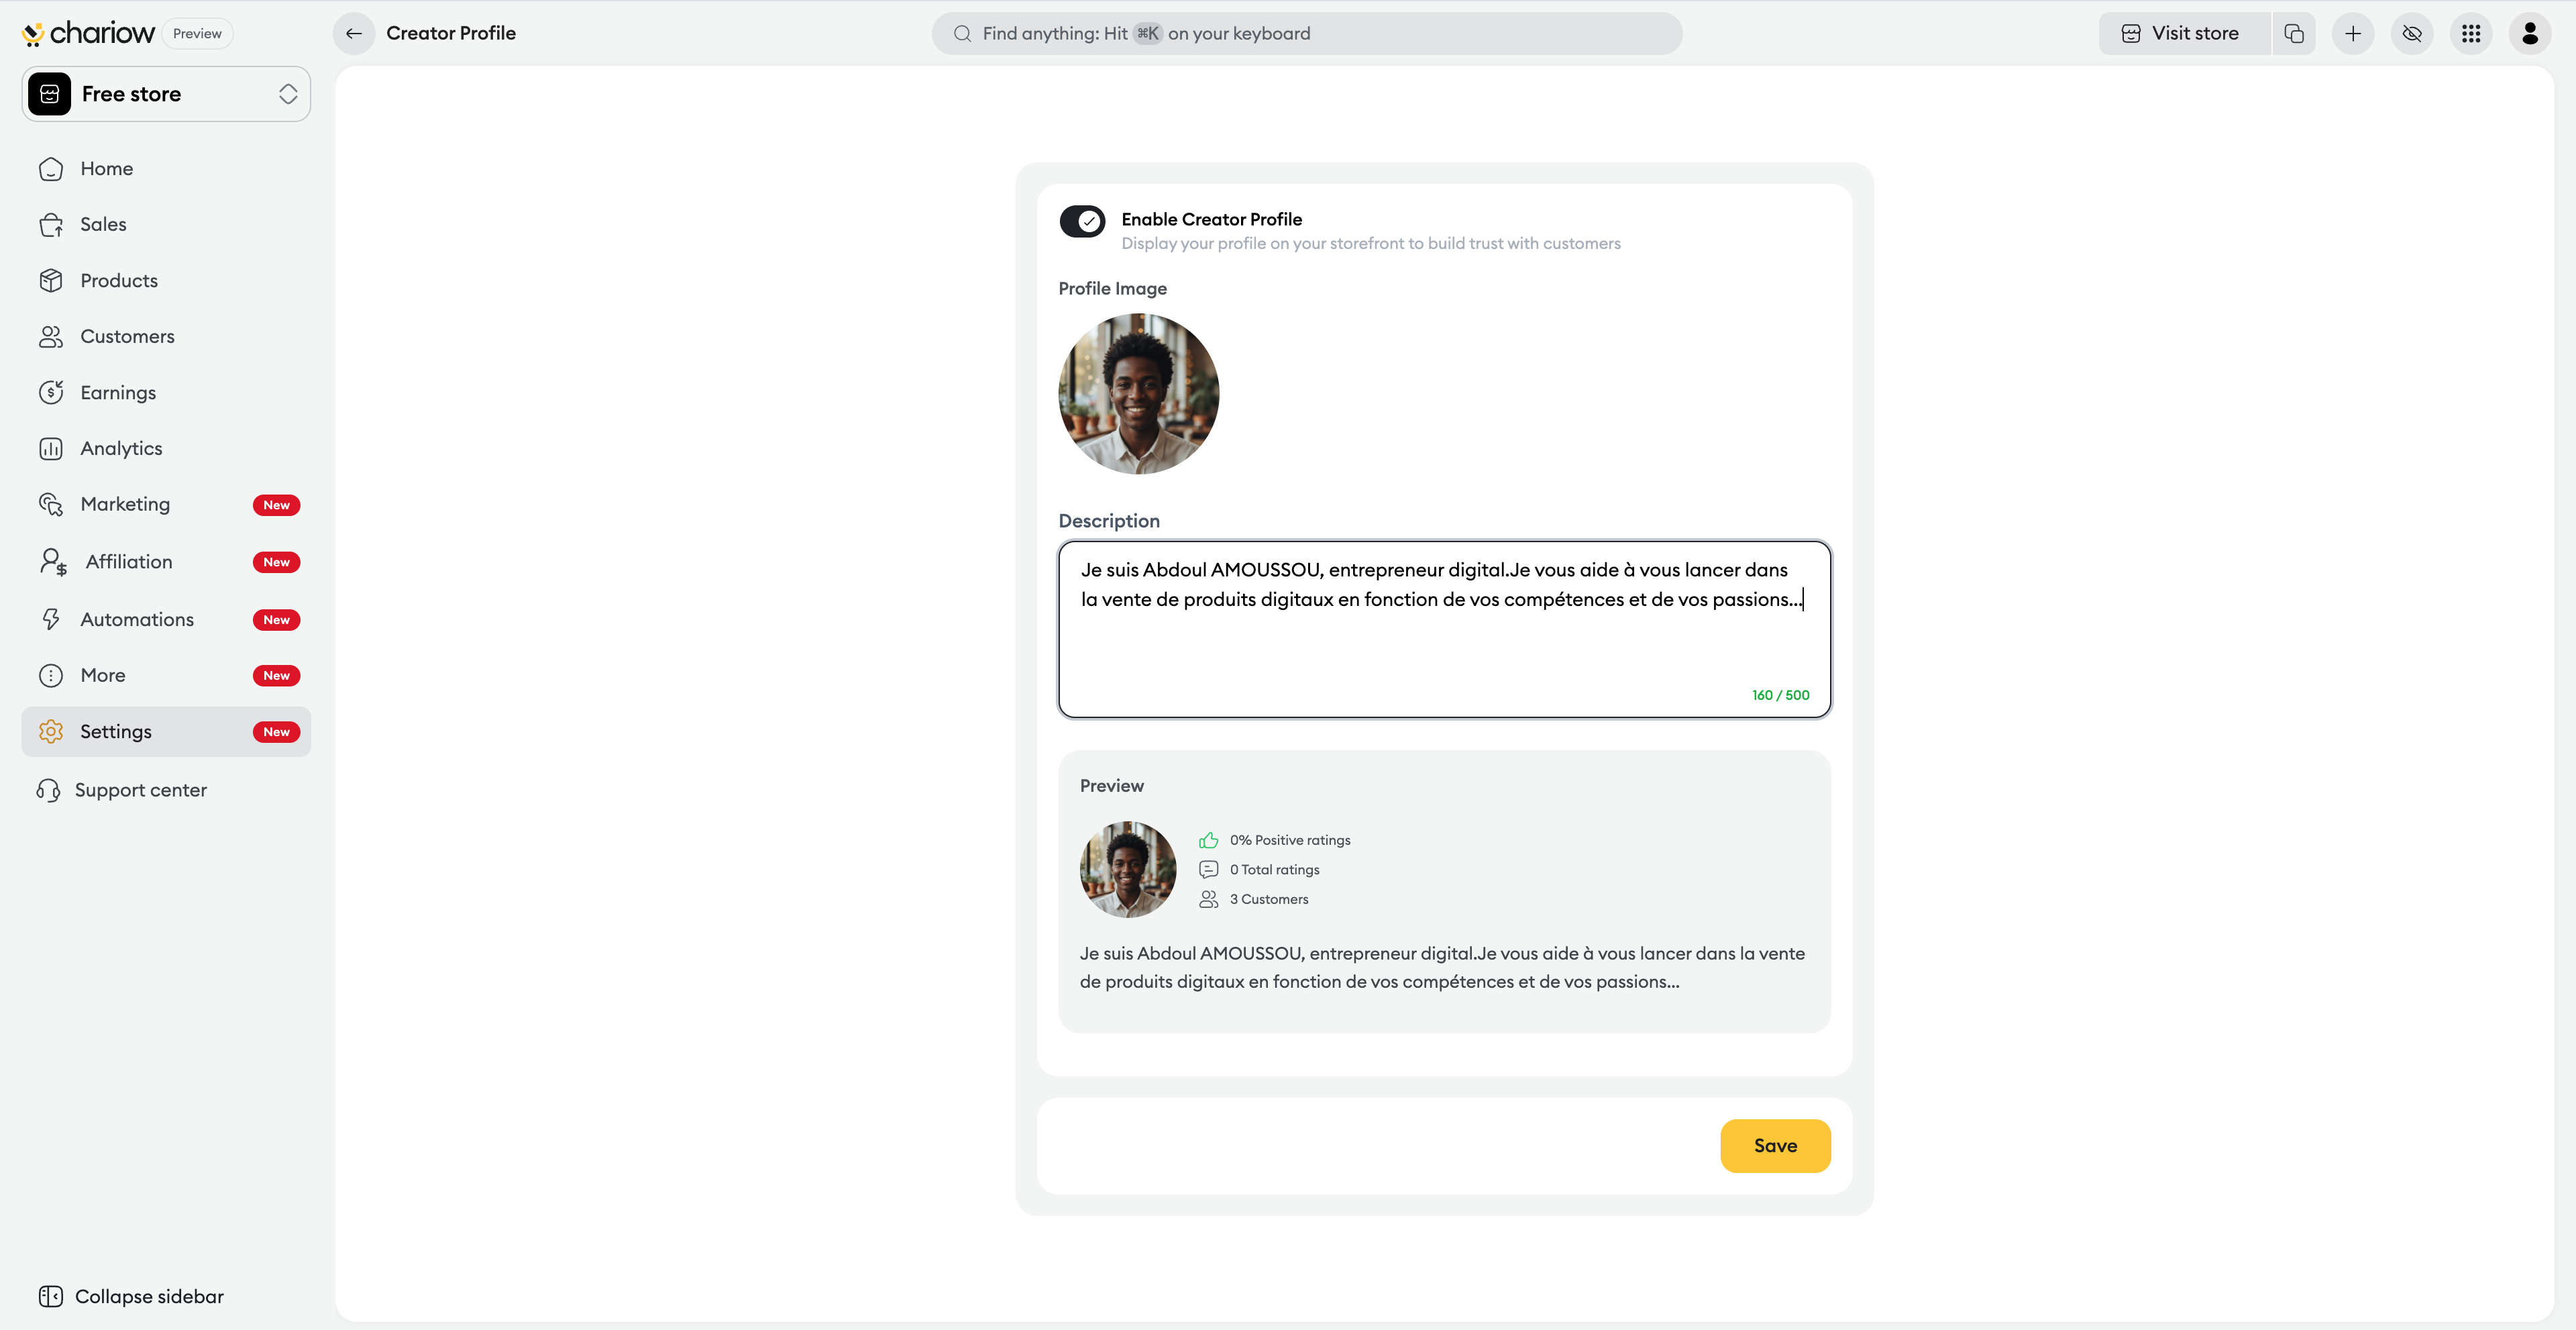Click the Visit store button
The image size is (2576, 1330).
pos(2183,33)
